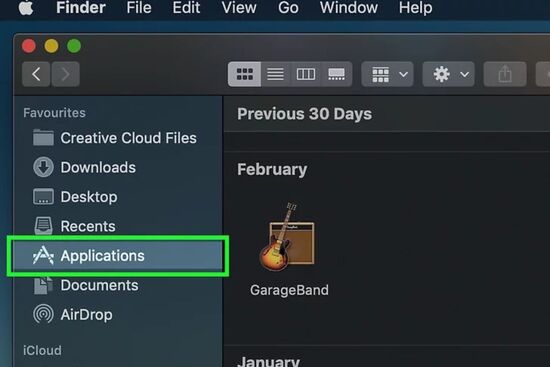Open the View menu
This screenshot has height=367, width=550.
pos(239,8)
